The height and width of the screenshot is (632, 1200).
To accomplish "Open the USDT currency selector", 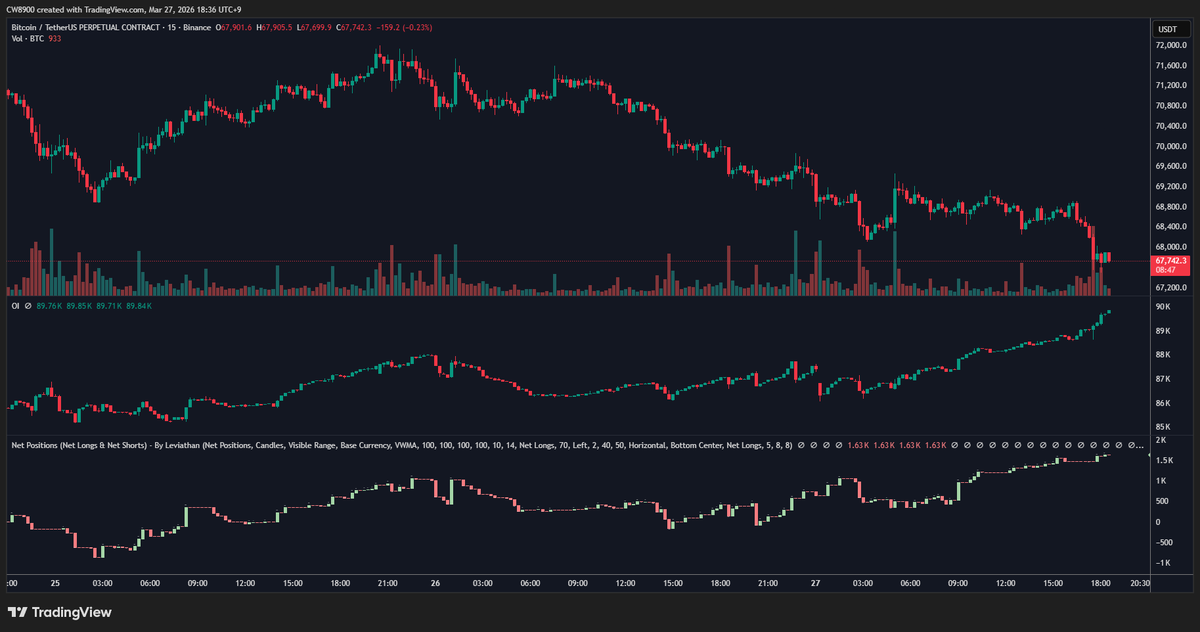I will (x=1167, y=30).
